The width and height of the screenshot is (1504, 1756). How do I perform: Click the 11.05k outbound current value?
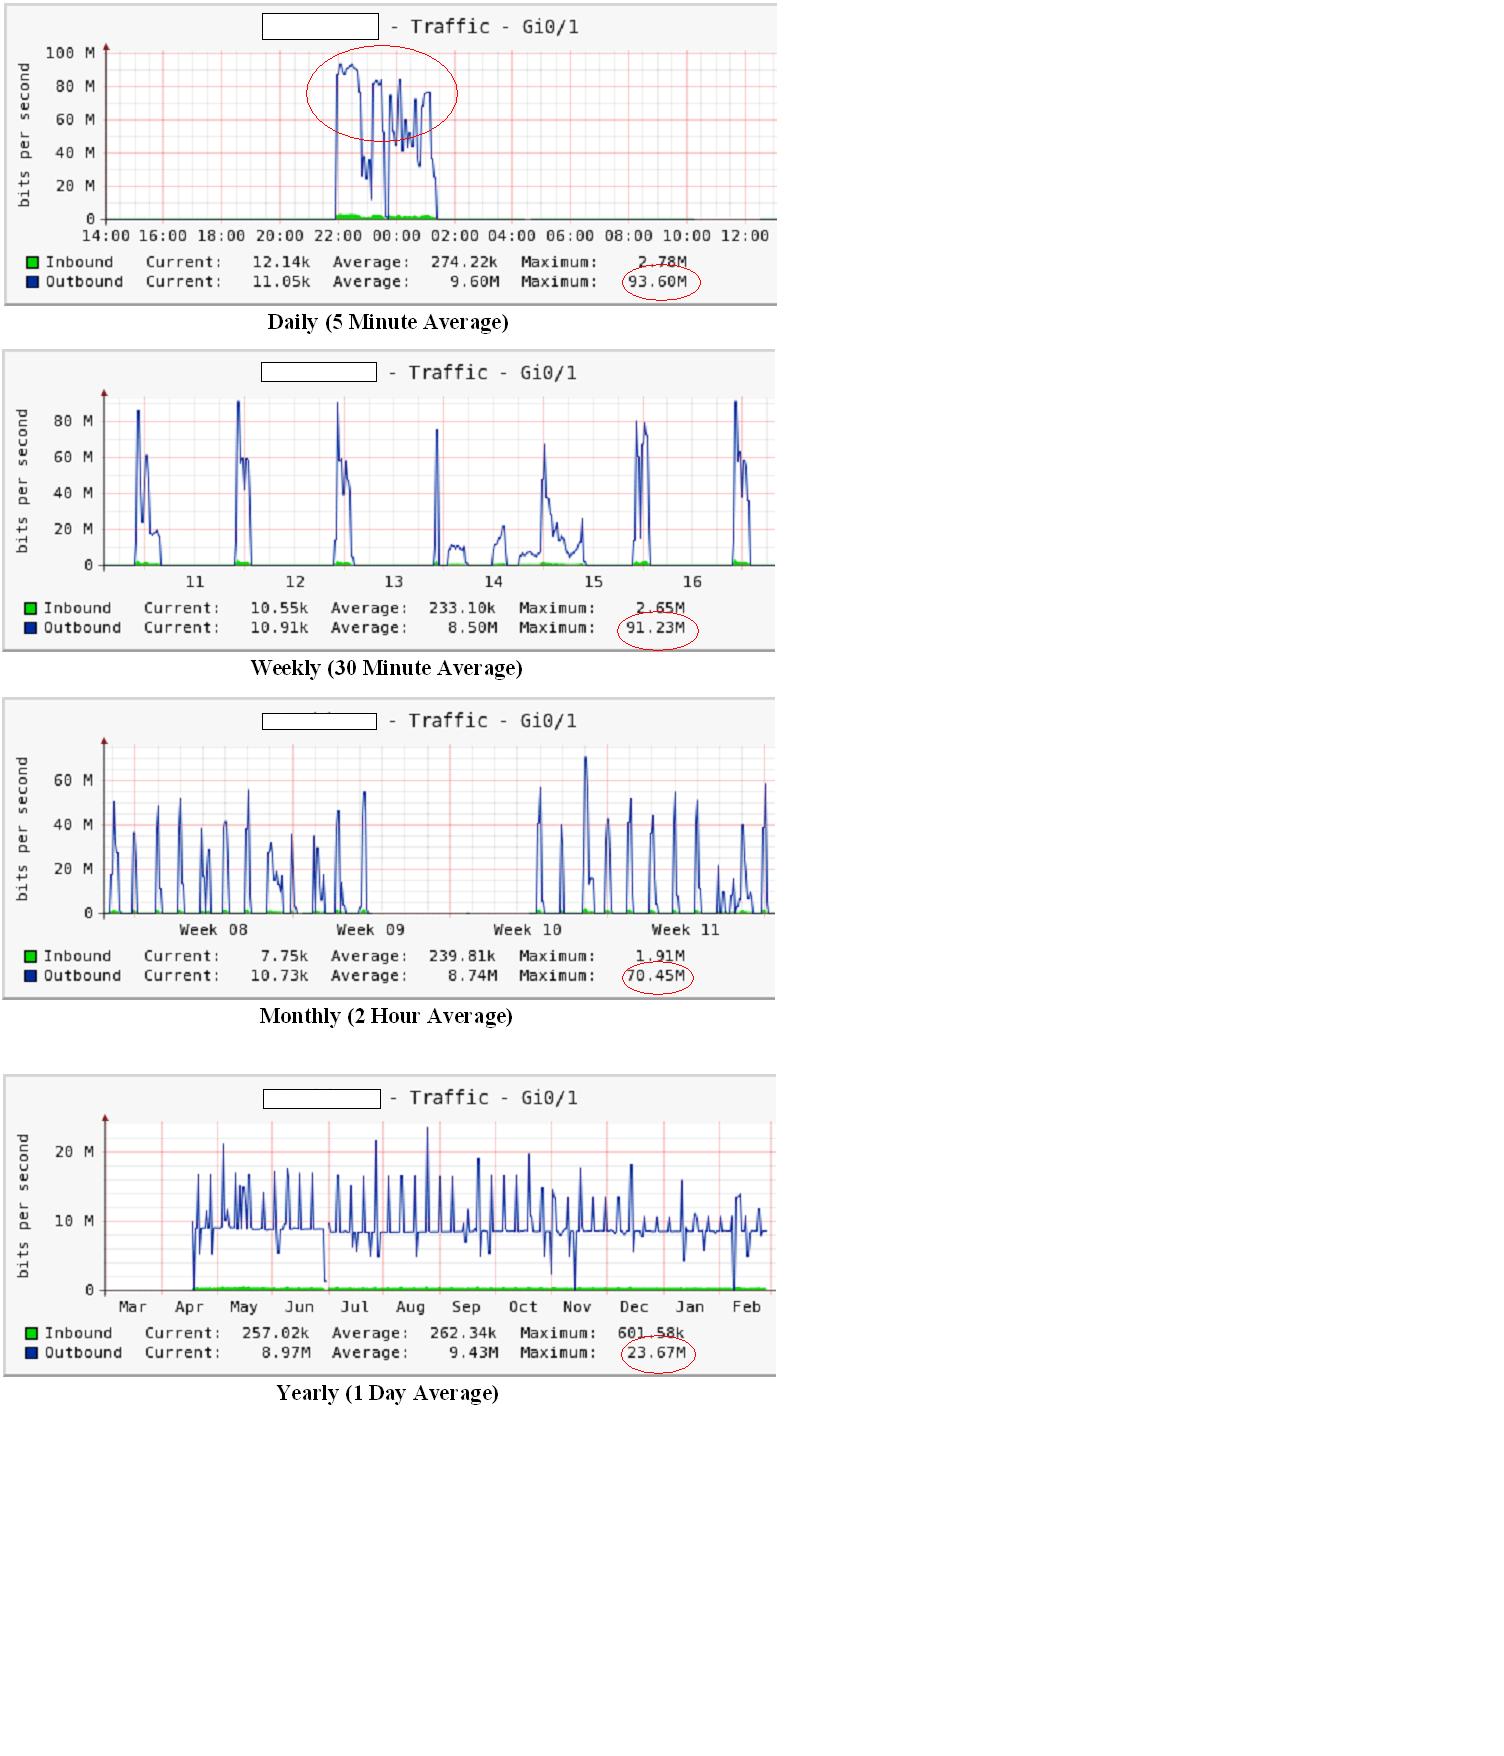[281, 282]
